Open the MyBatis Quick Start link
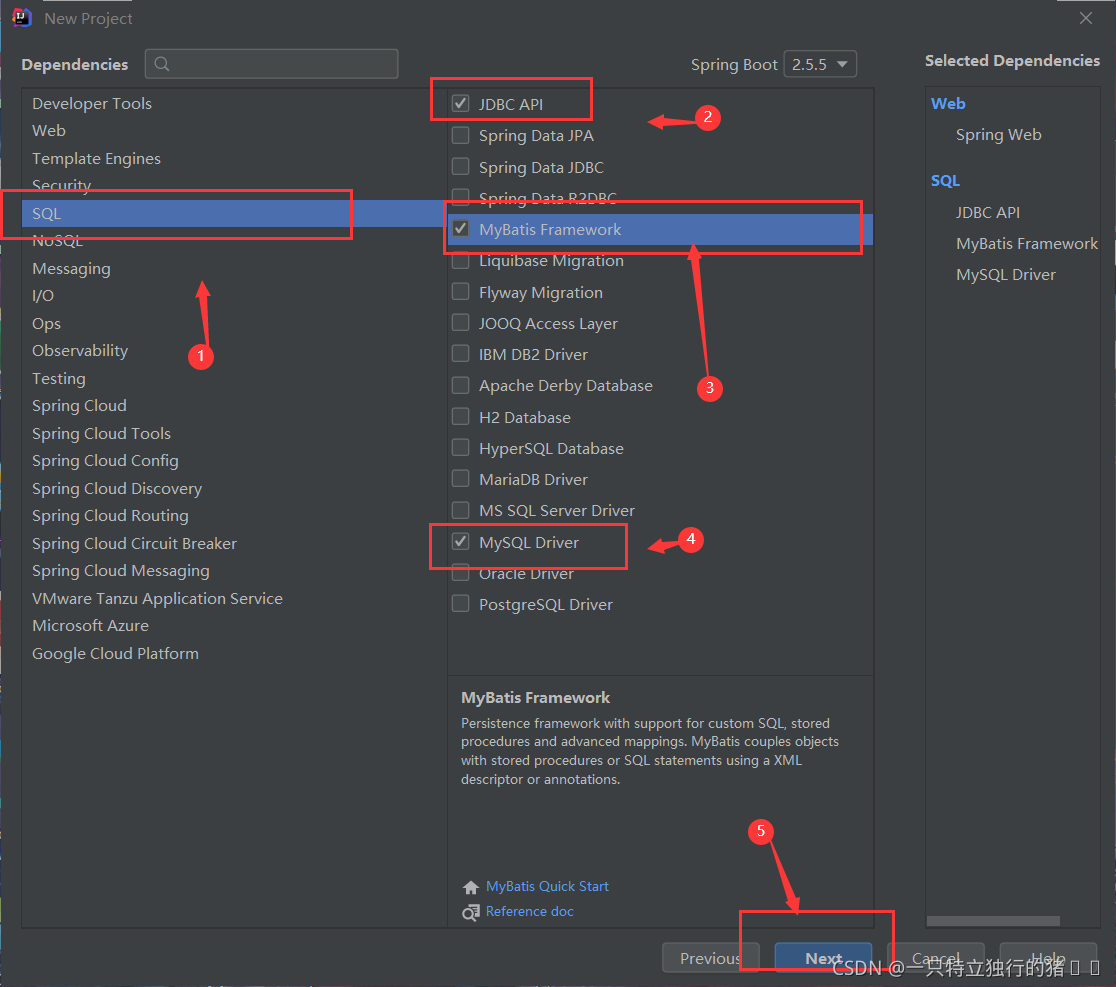The height and width of the screenshot is (987, 1116). 547,886
